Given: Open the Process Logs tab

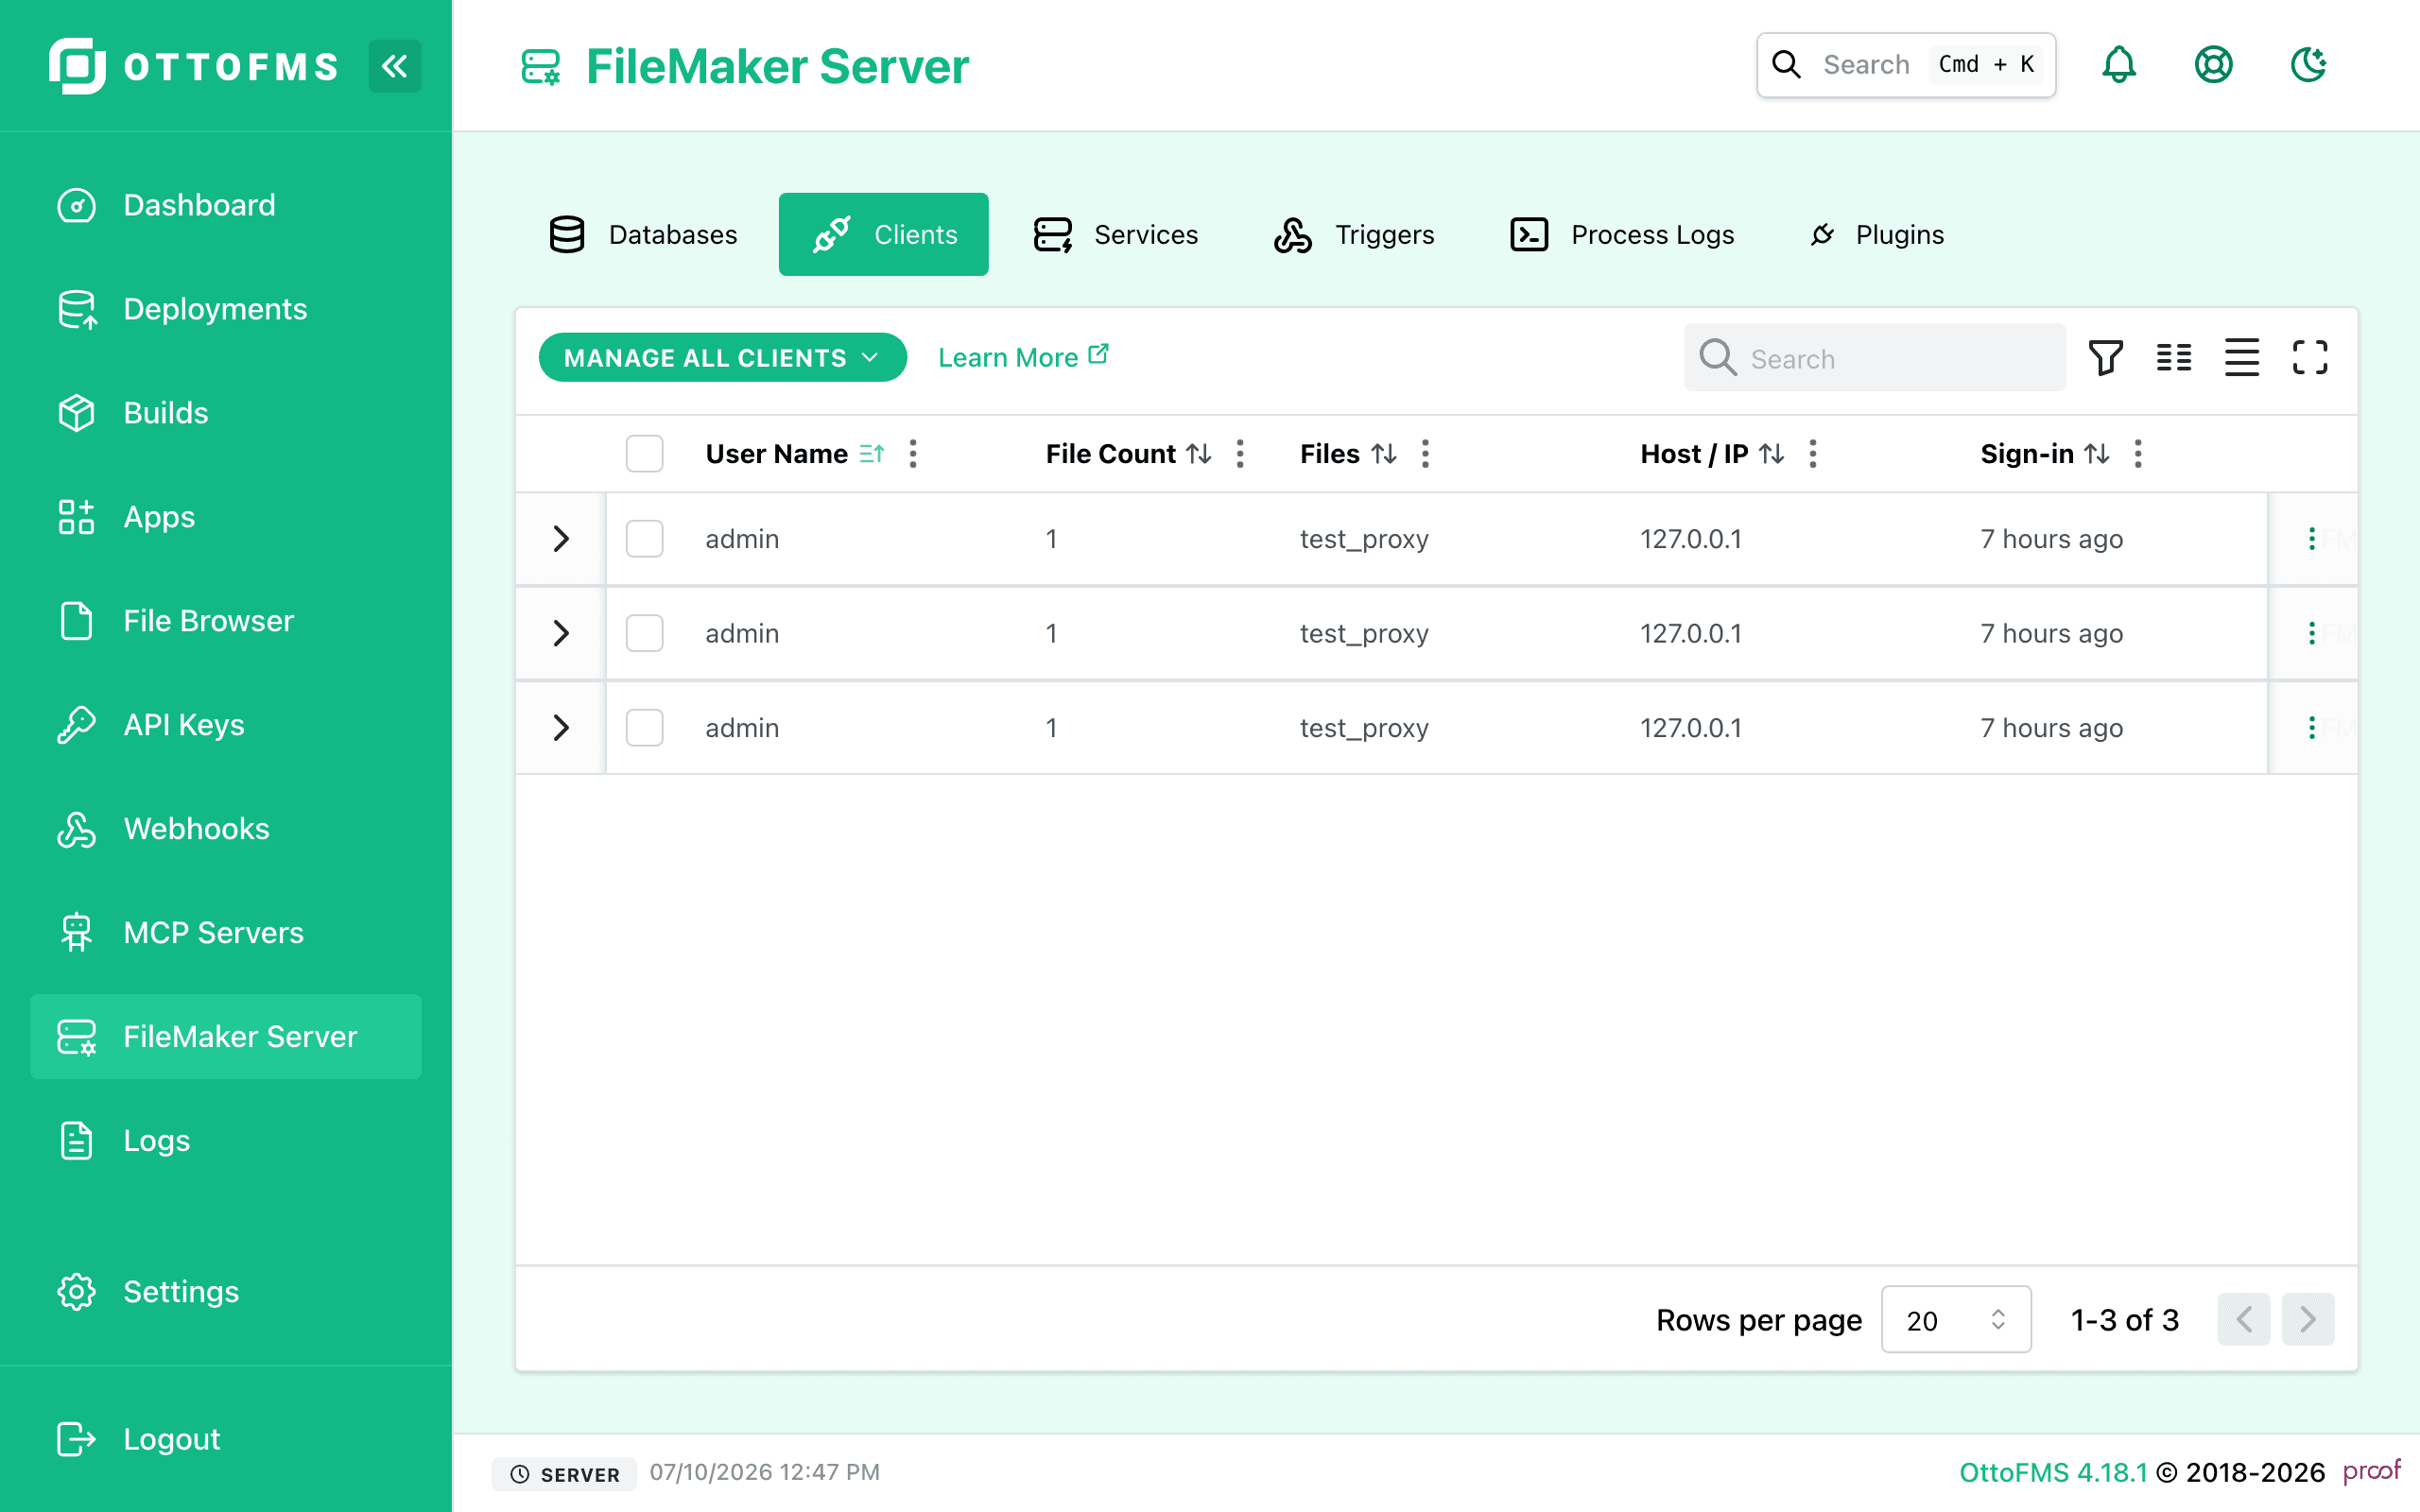Looking at the screenshot, I should coord(1622,234).
